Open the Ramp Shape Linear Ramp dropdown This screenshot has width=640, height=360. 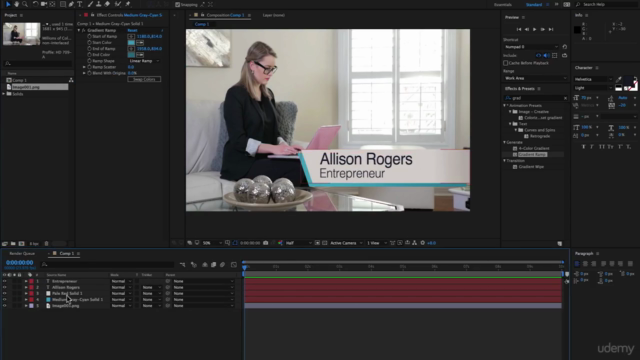coord(144,61)
